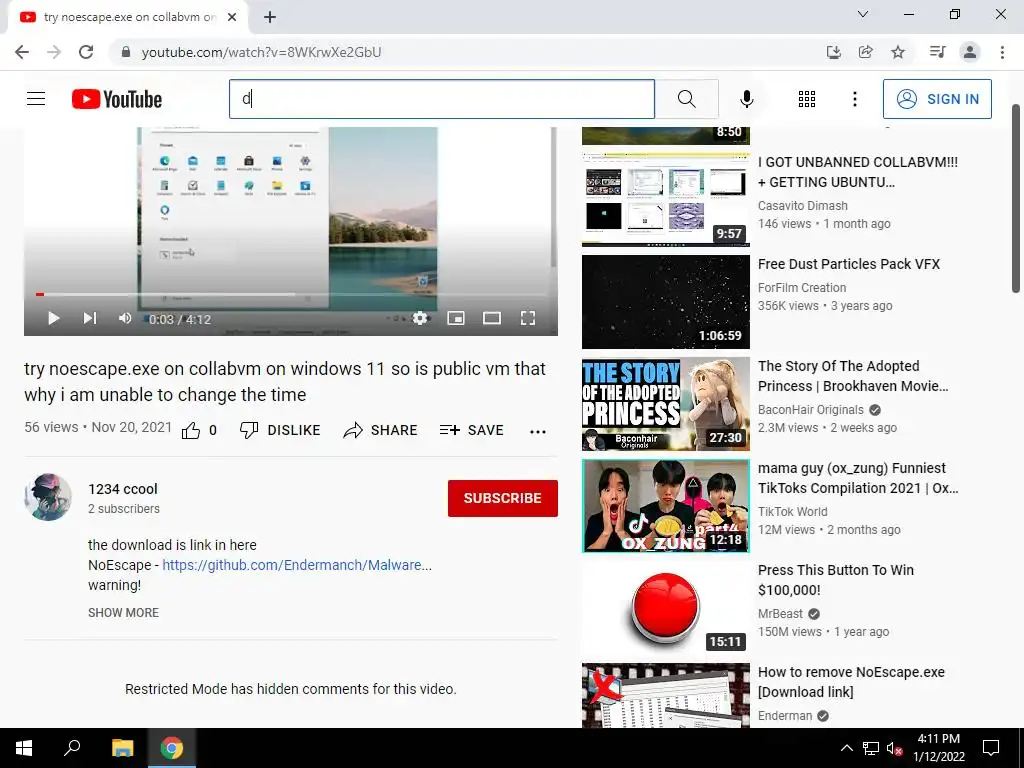Bookmark this tab with star

tap(898, 52)
